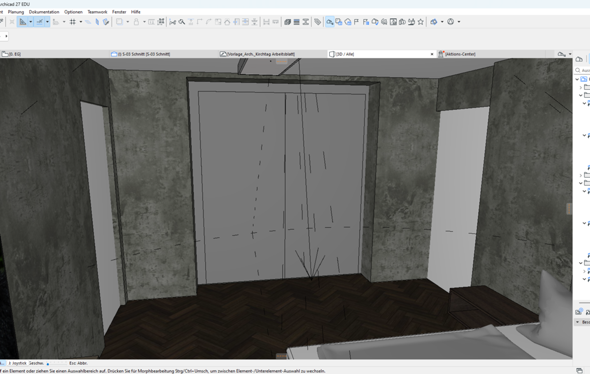The image size is (590, 374).
Task: Toggle the guide lines ruler icon
Action: tap(23, 22)
